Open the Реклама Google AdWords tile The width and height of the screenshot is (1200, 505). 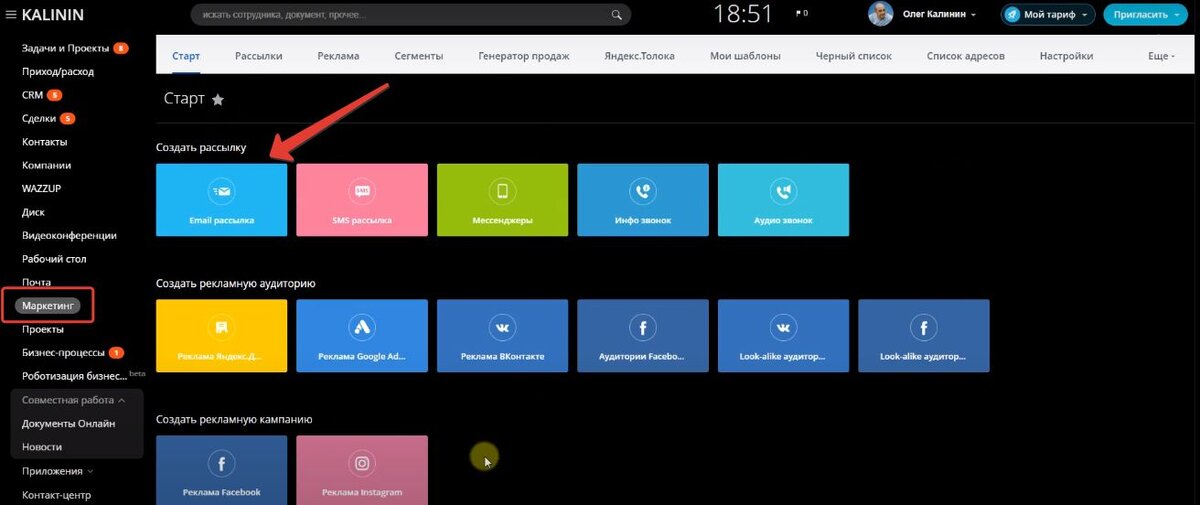(x=362, y=335)
